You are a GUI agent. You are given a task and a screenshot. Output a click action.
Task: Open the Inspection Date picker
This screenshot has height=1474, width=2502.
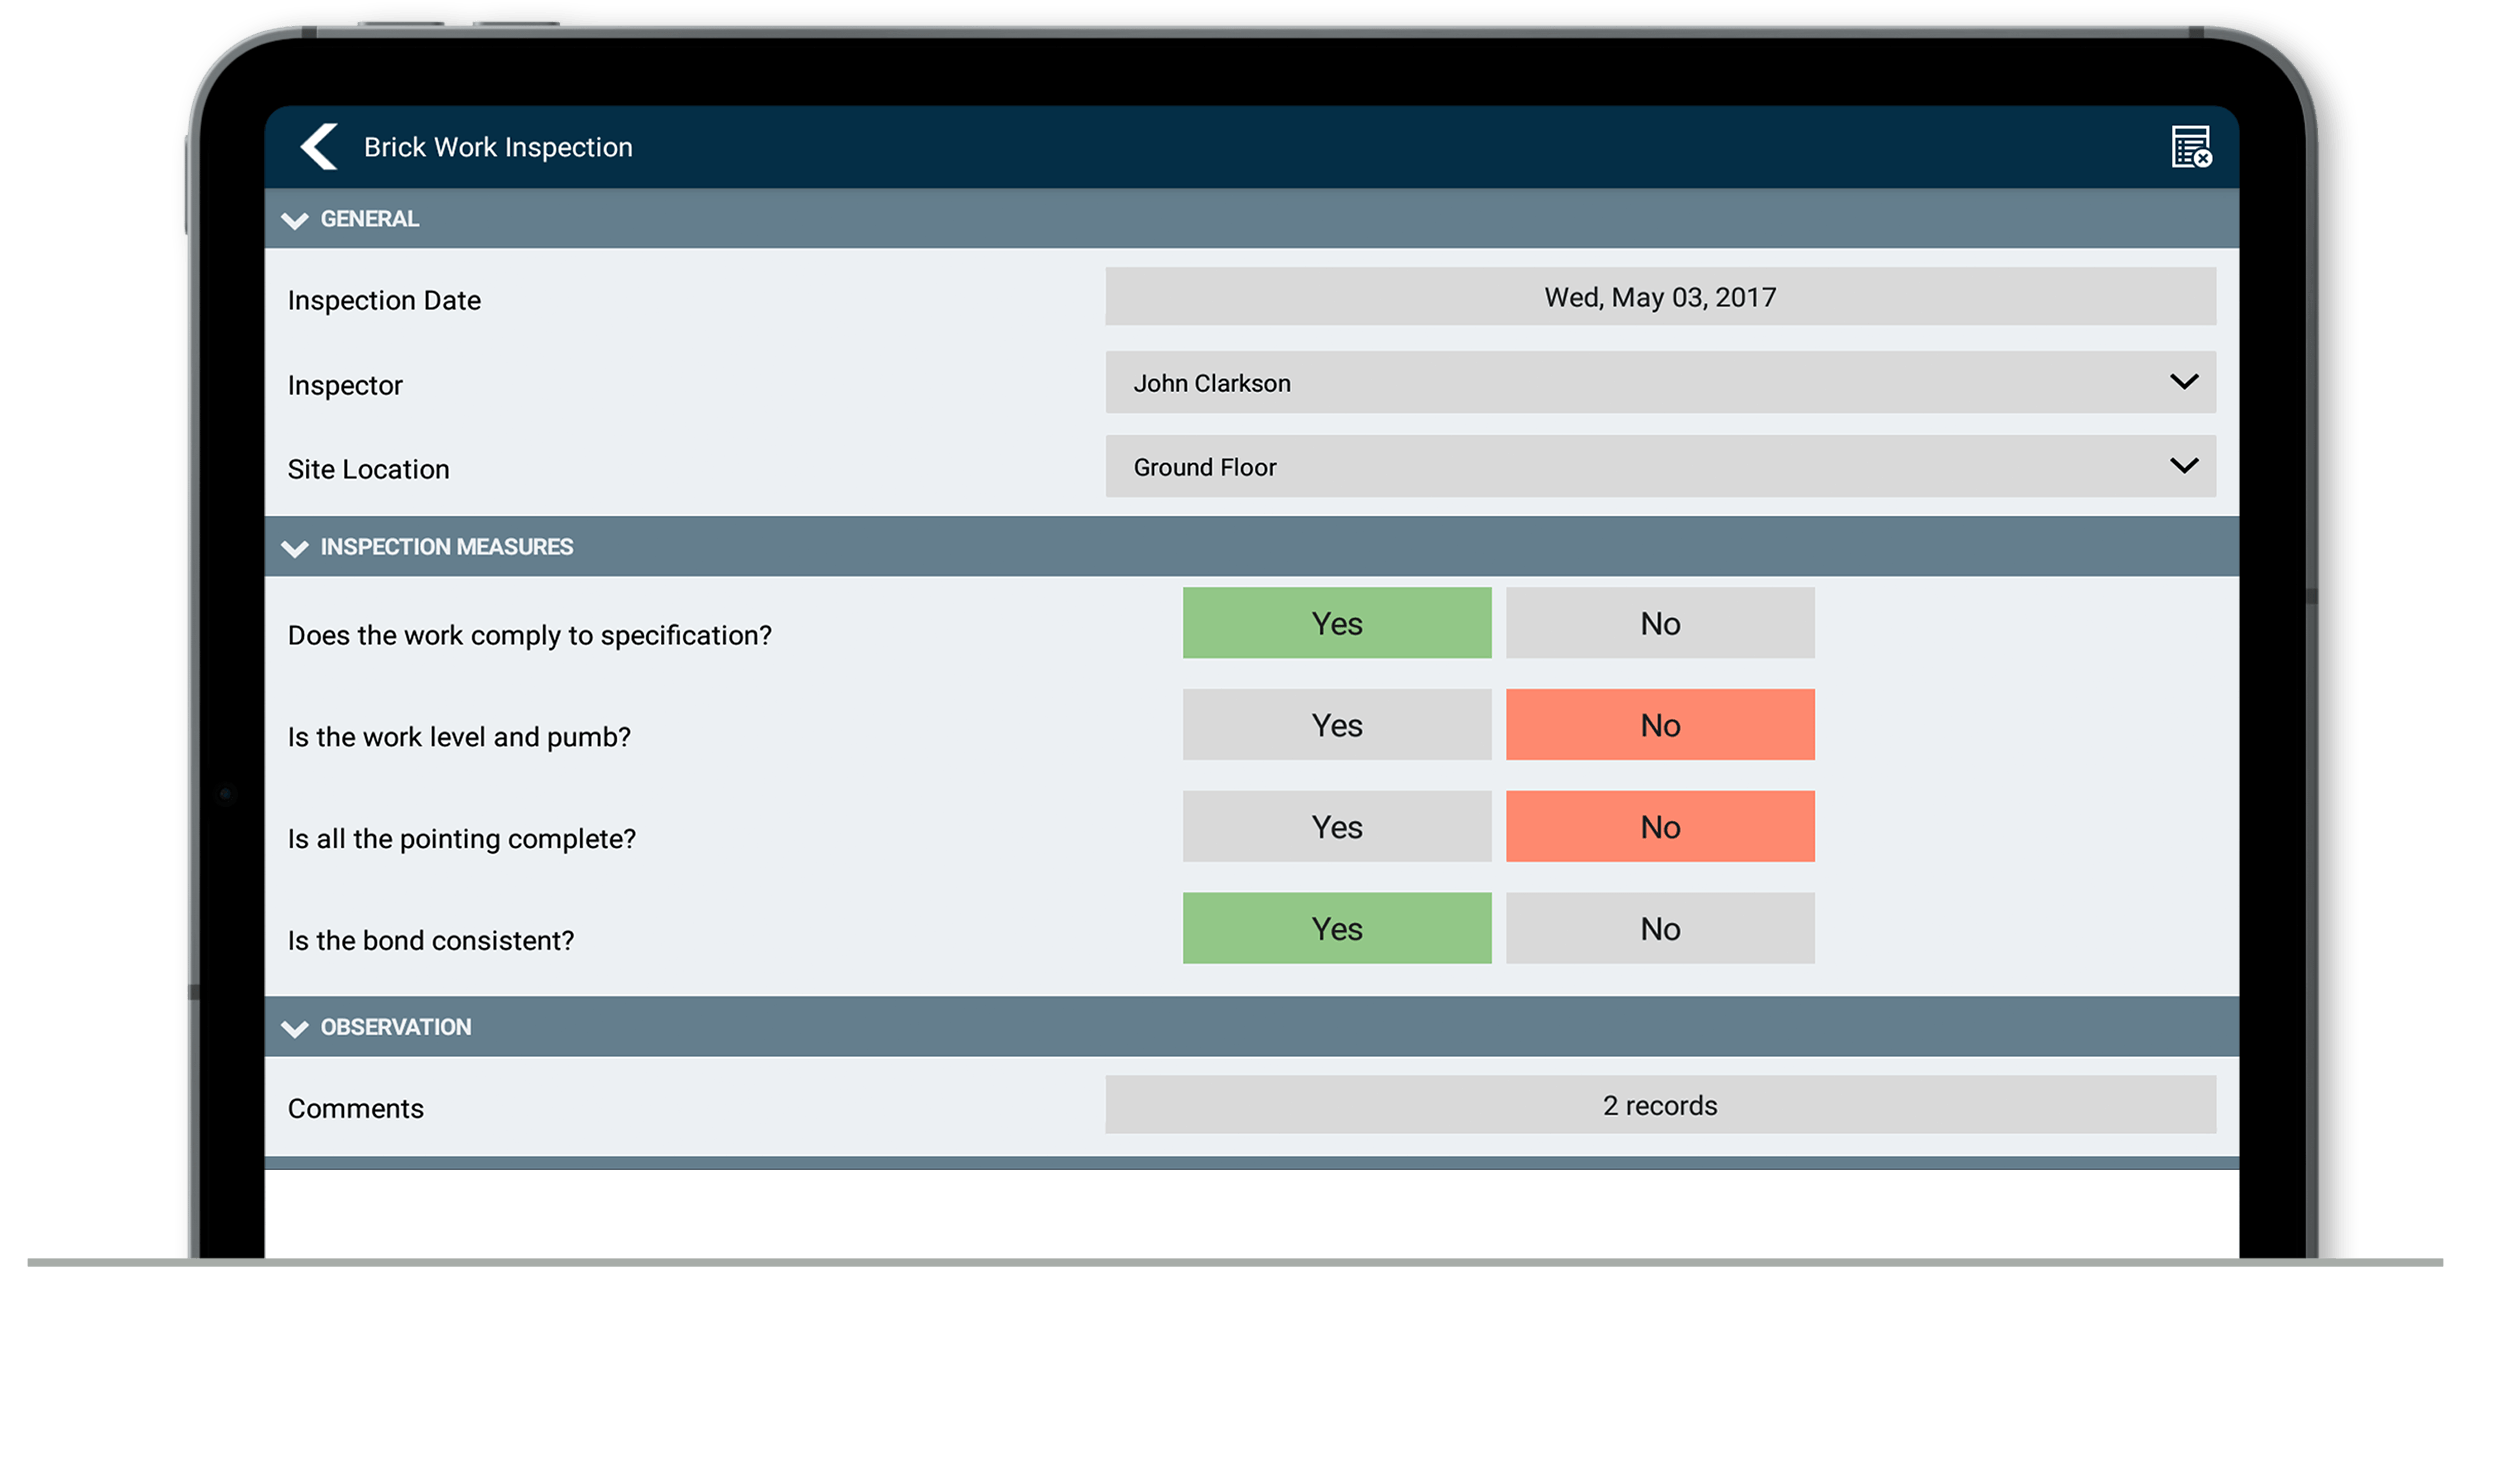pos(1659,296)
